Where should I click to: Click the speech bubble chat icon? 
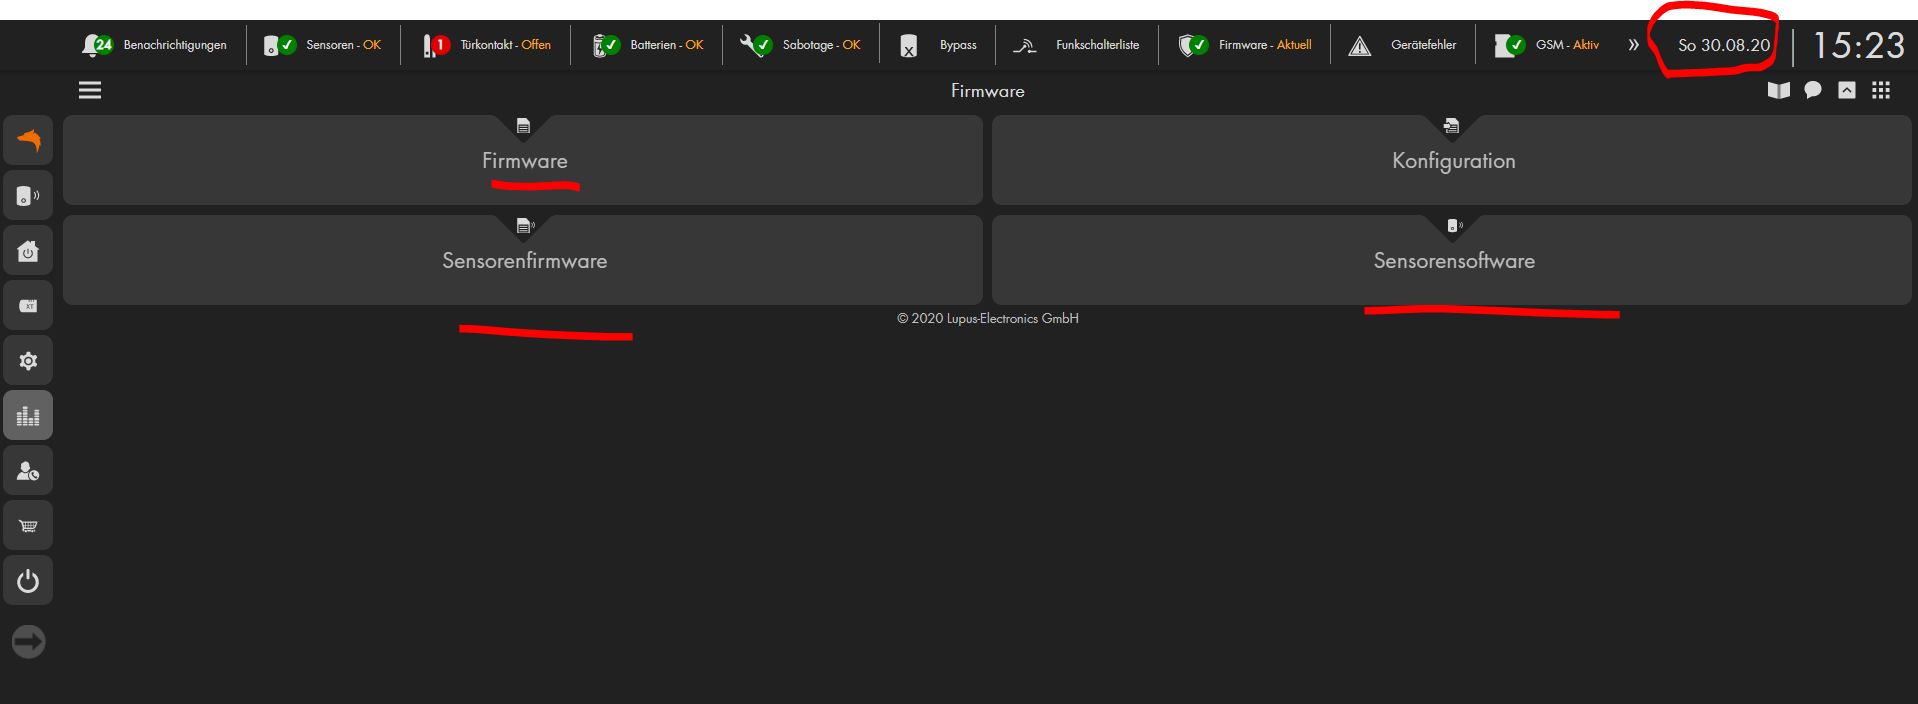(1812, 91)
